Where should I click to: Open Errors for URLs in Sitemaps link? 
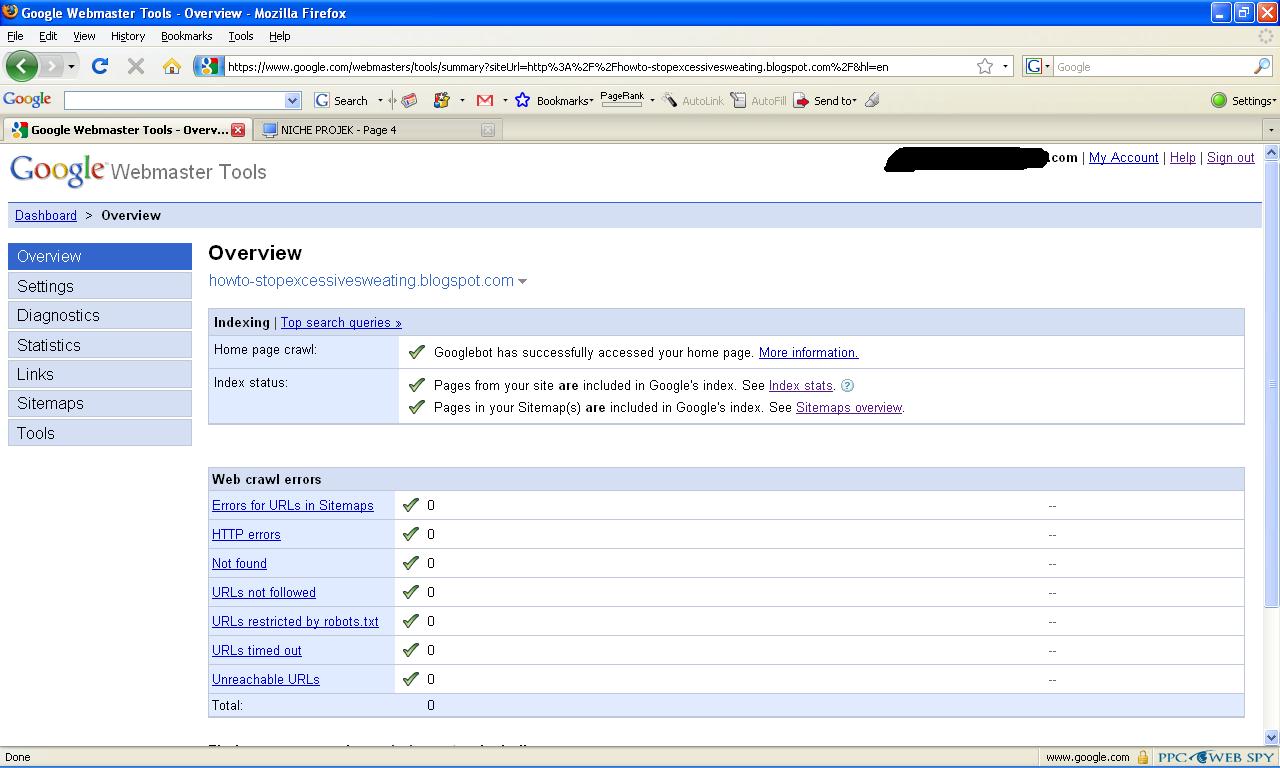[293, 505]
